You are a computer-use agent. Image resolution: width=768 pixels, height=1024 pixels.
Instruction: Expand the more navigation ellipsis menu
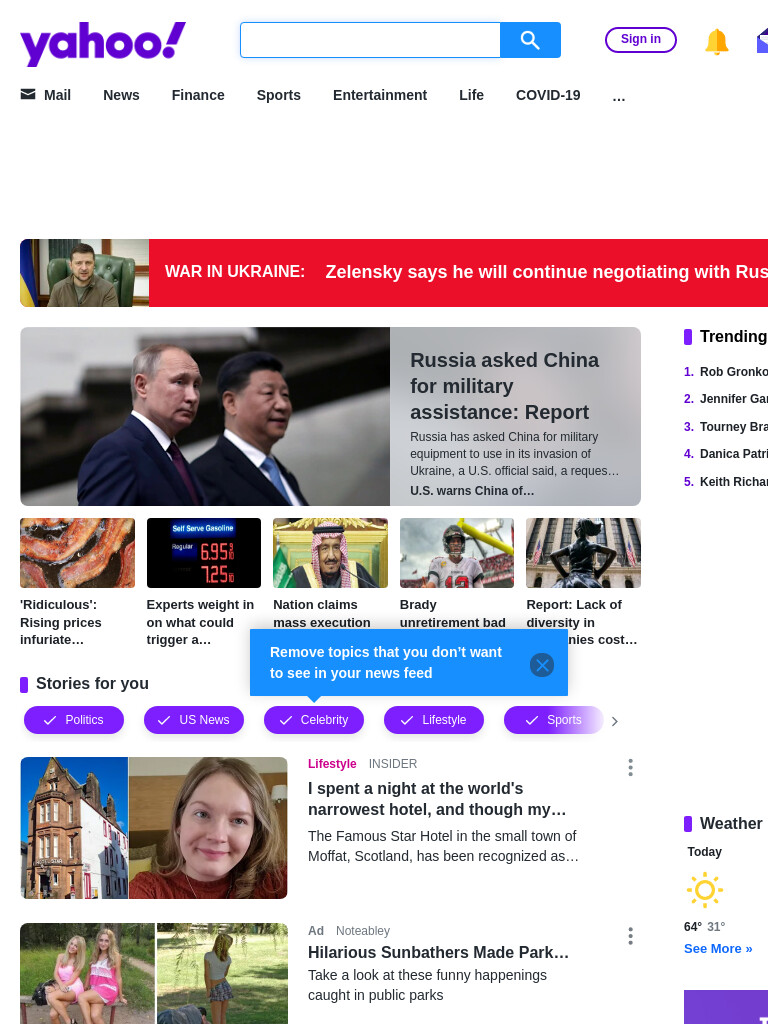618,97
